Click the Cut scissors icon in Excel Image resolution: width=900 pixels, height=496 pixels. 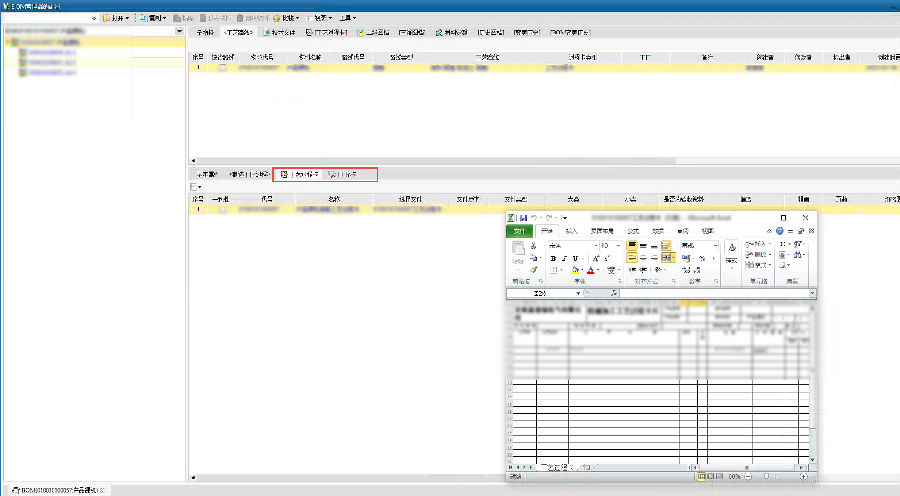[534, 245]
